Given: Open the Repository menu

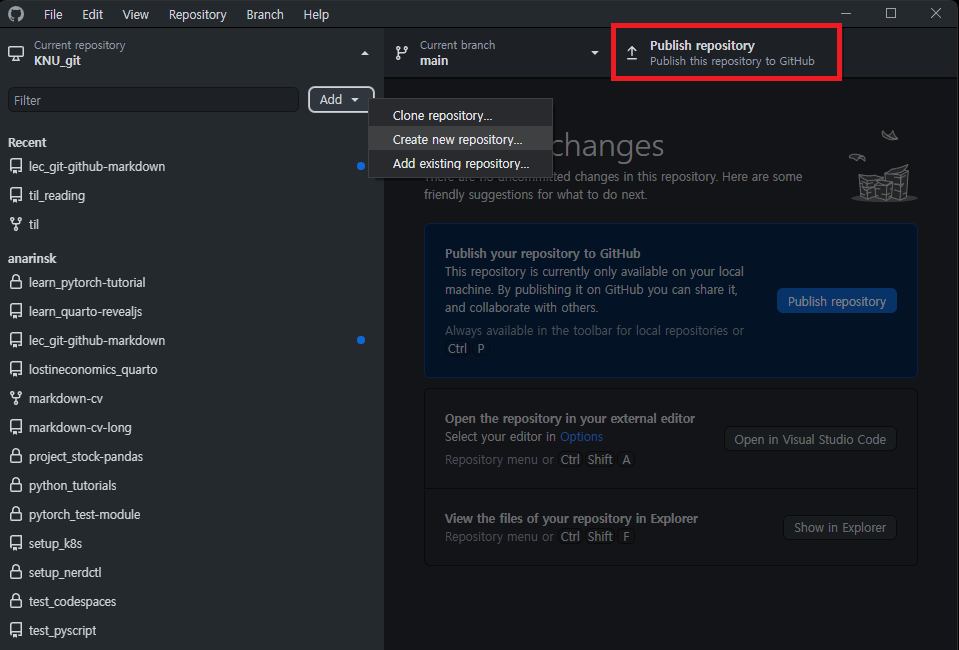Looking at the screenshot, I should point(198,14).
